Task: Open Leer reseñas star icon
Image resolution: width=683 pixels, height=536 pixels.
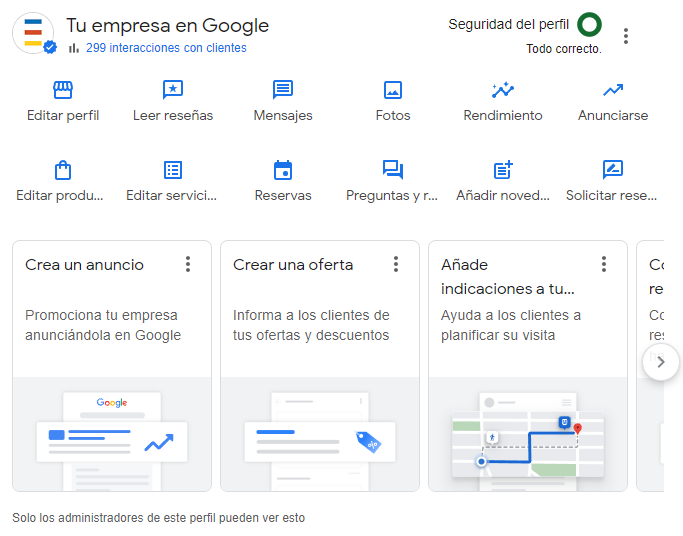Action: coord(173,90)
